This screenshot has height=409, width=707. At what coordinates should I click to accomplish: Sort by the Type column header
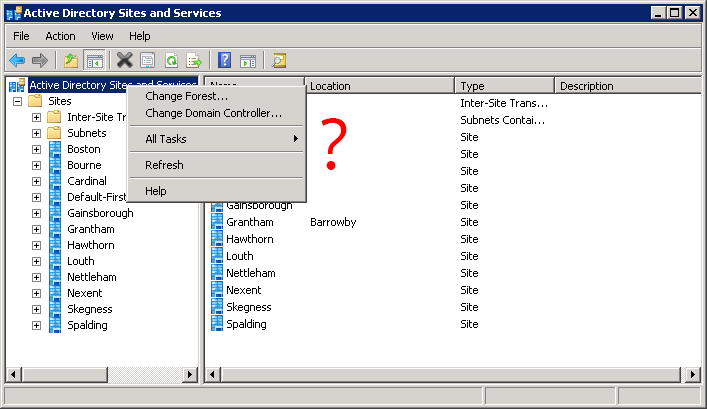click(x=505, y=86)
